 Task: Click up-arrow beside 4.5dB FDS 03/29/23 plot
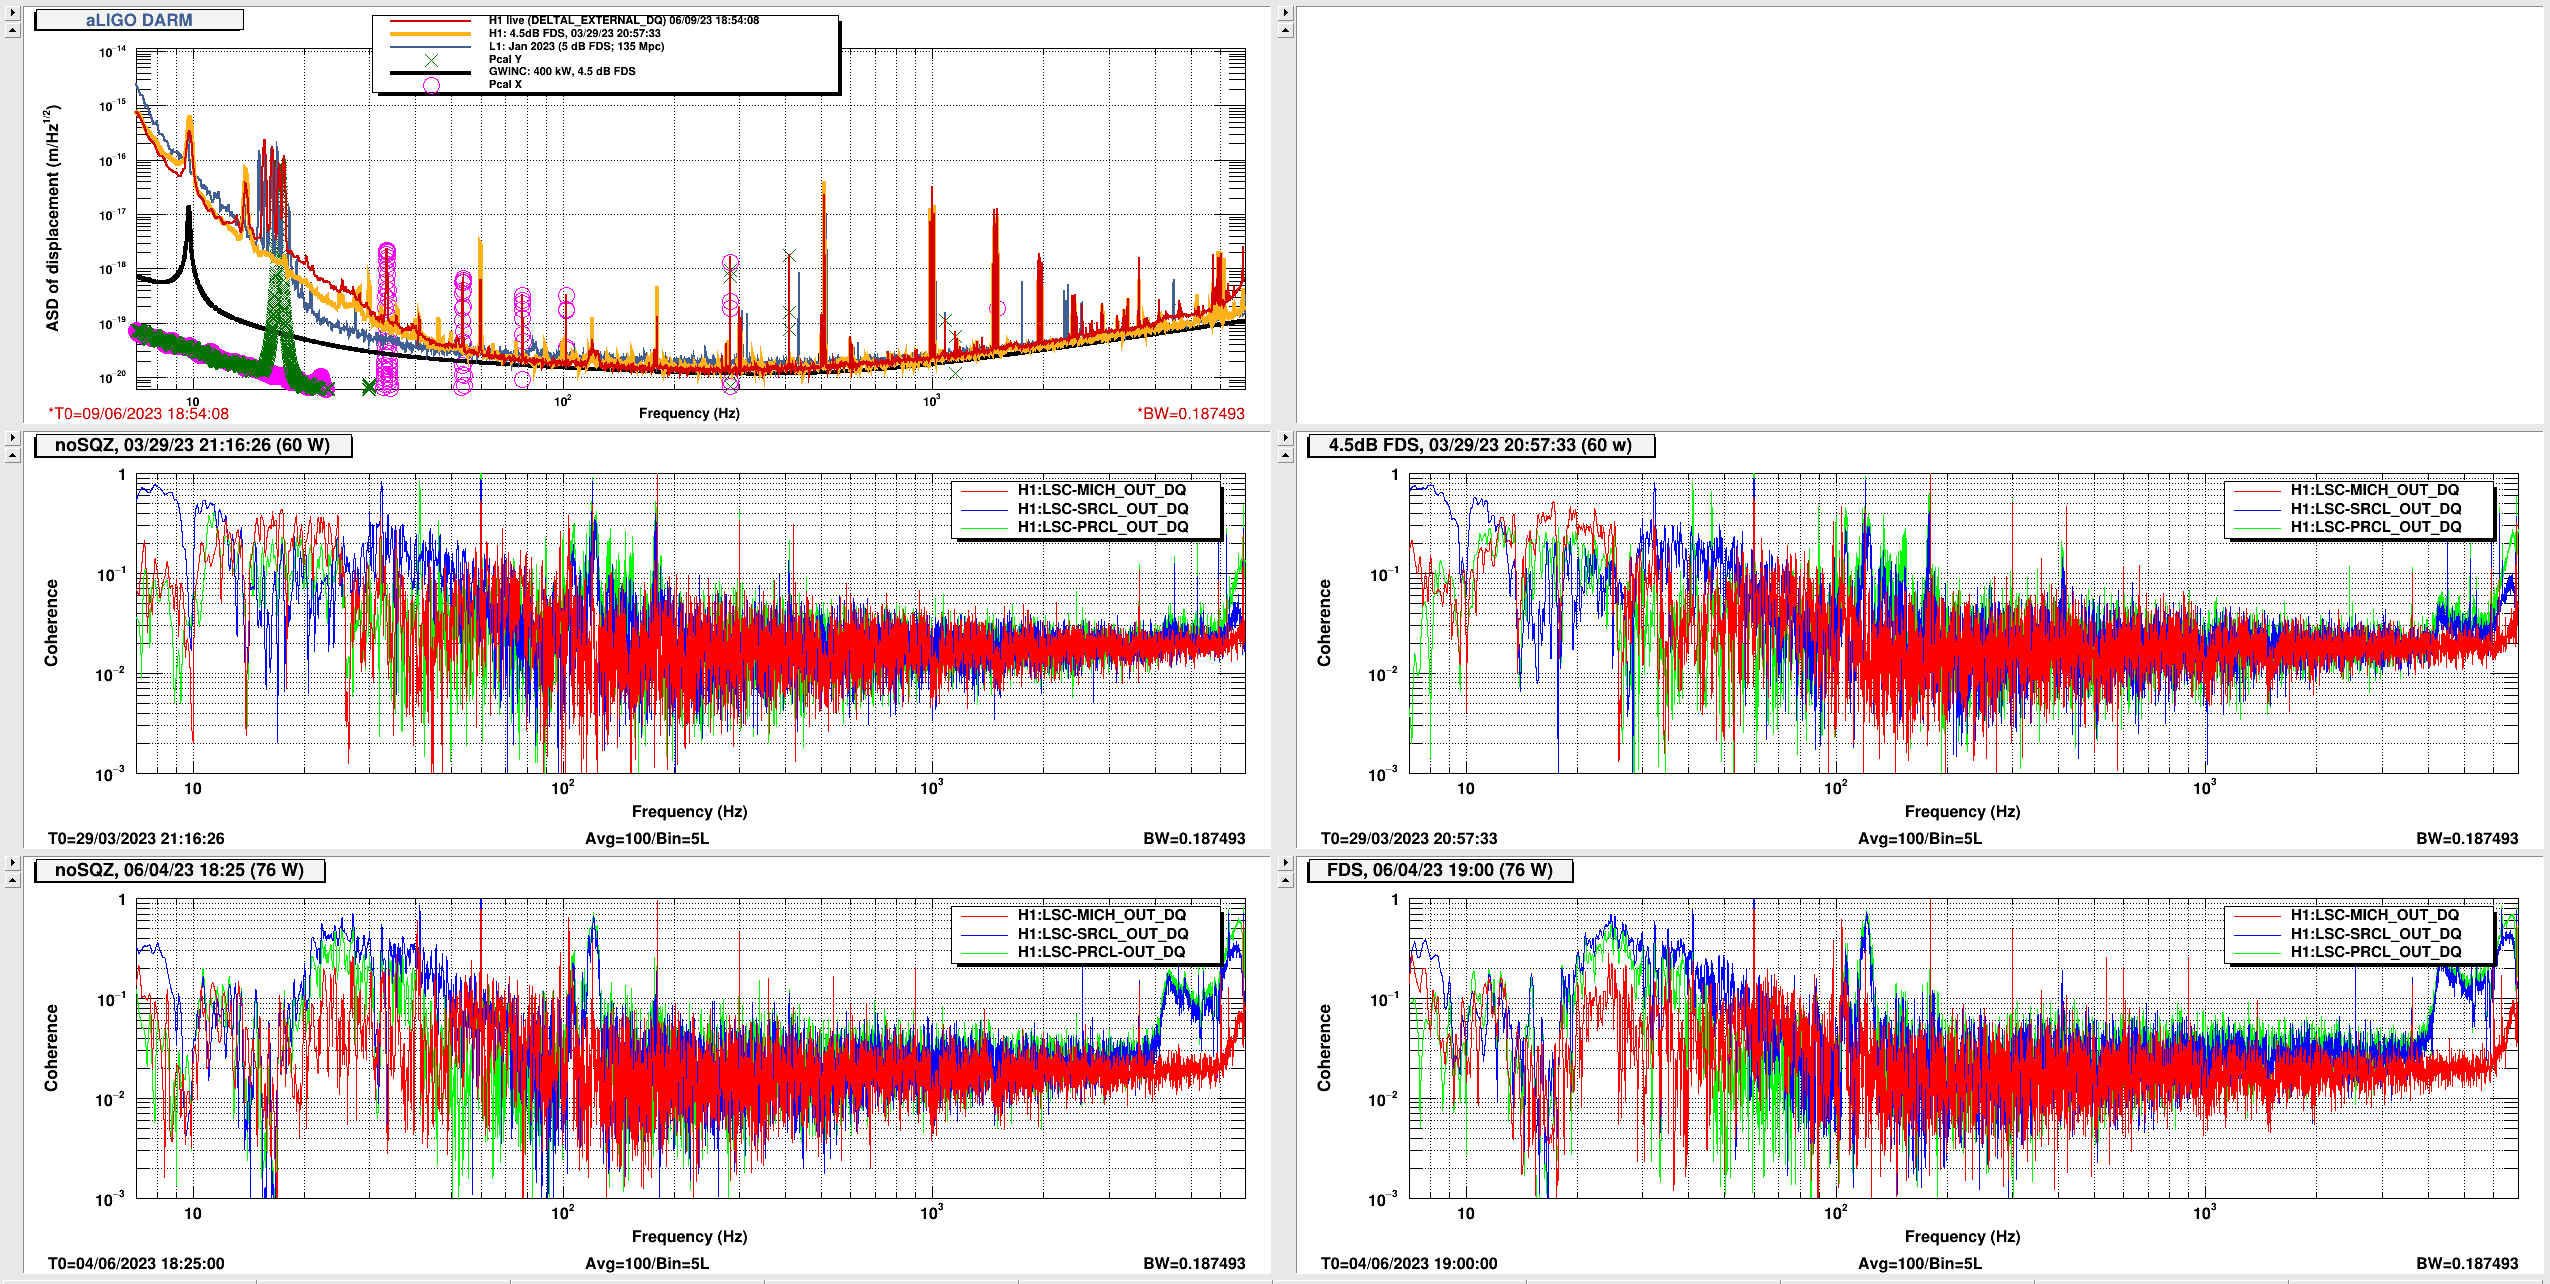(x=1285, y=455)
